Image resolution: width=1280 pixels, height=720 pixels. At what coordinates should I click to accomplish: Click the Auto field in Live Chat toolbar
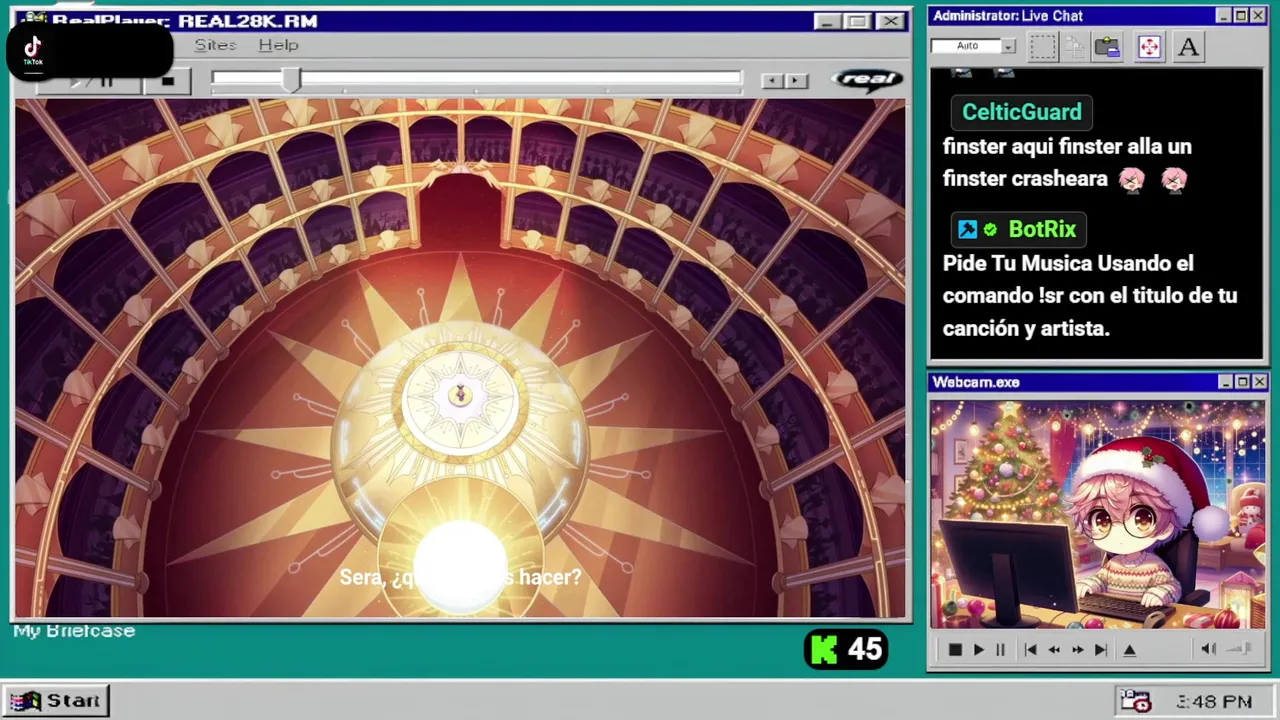(966, 46)
